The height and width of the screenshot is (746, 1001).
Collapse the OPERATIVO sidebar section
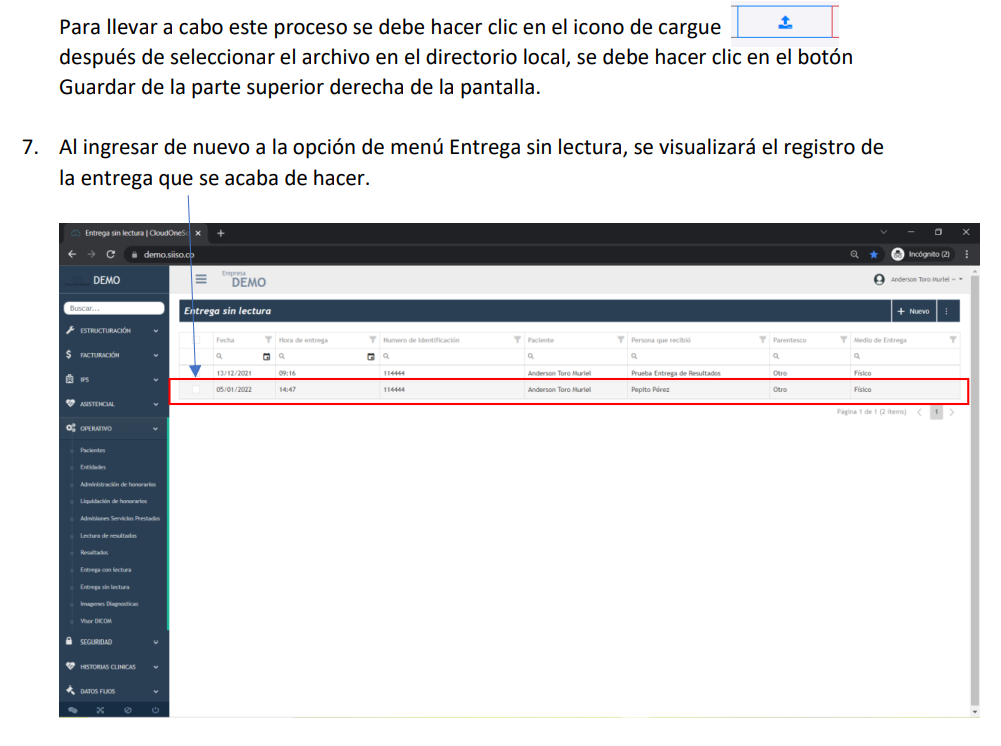(x=114, y=428)
